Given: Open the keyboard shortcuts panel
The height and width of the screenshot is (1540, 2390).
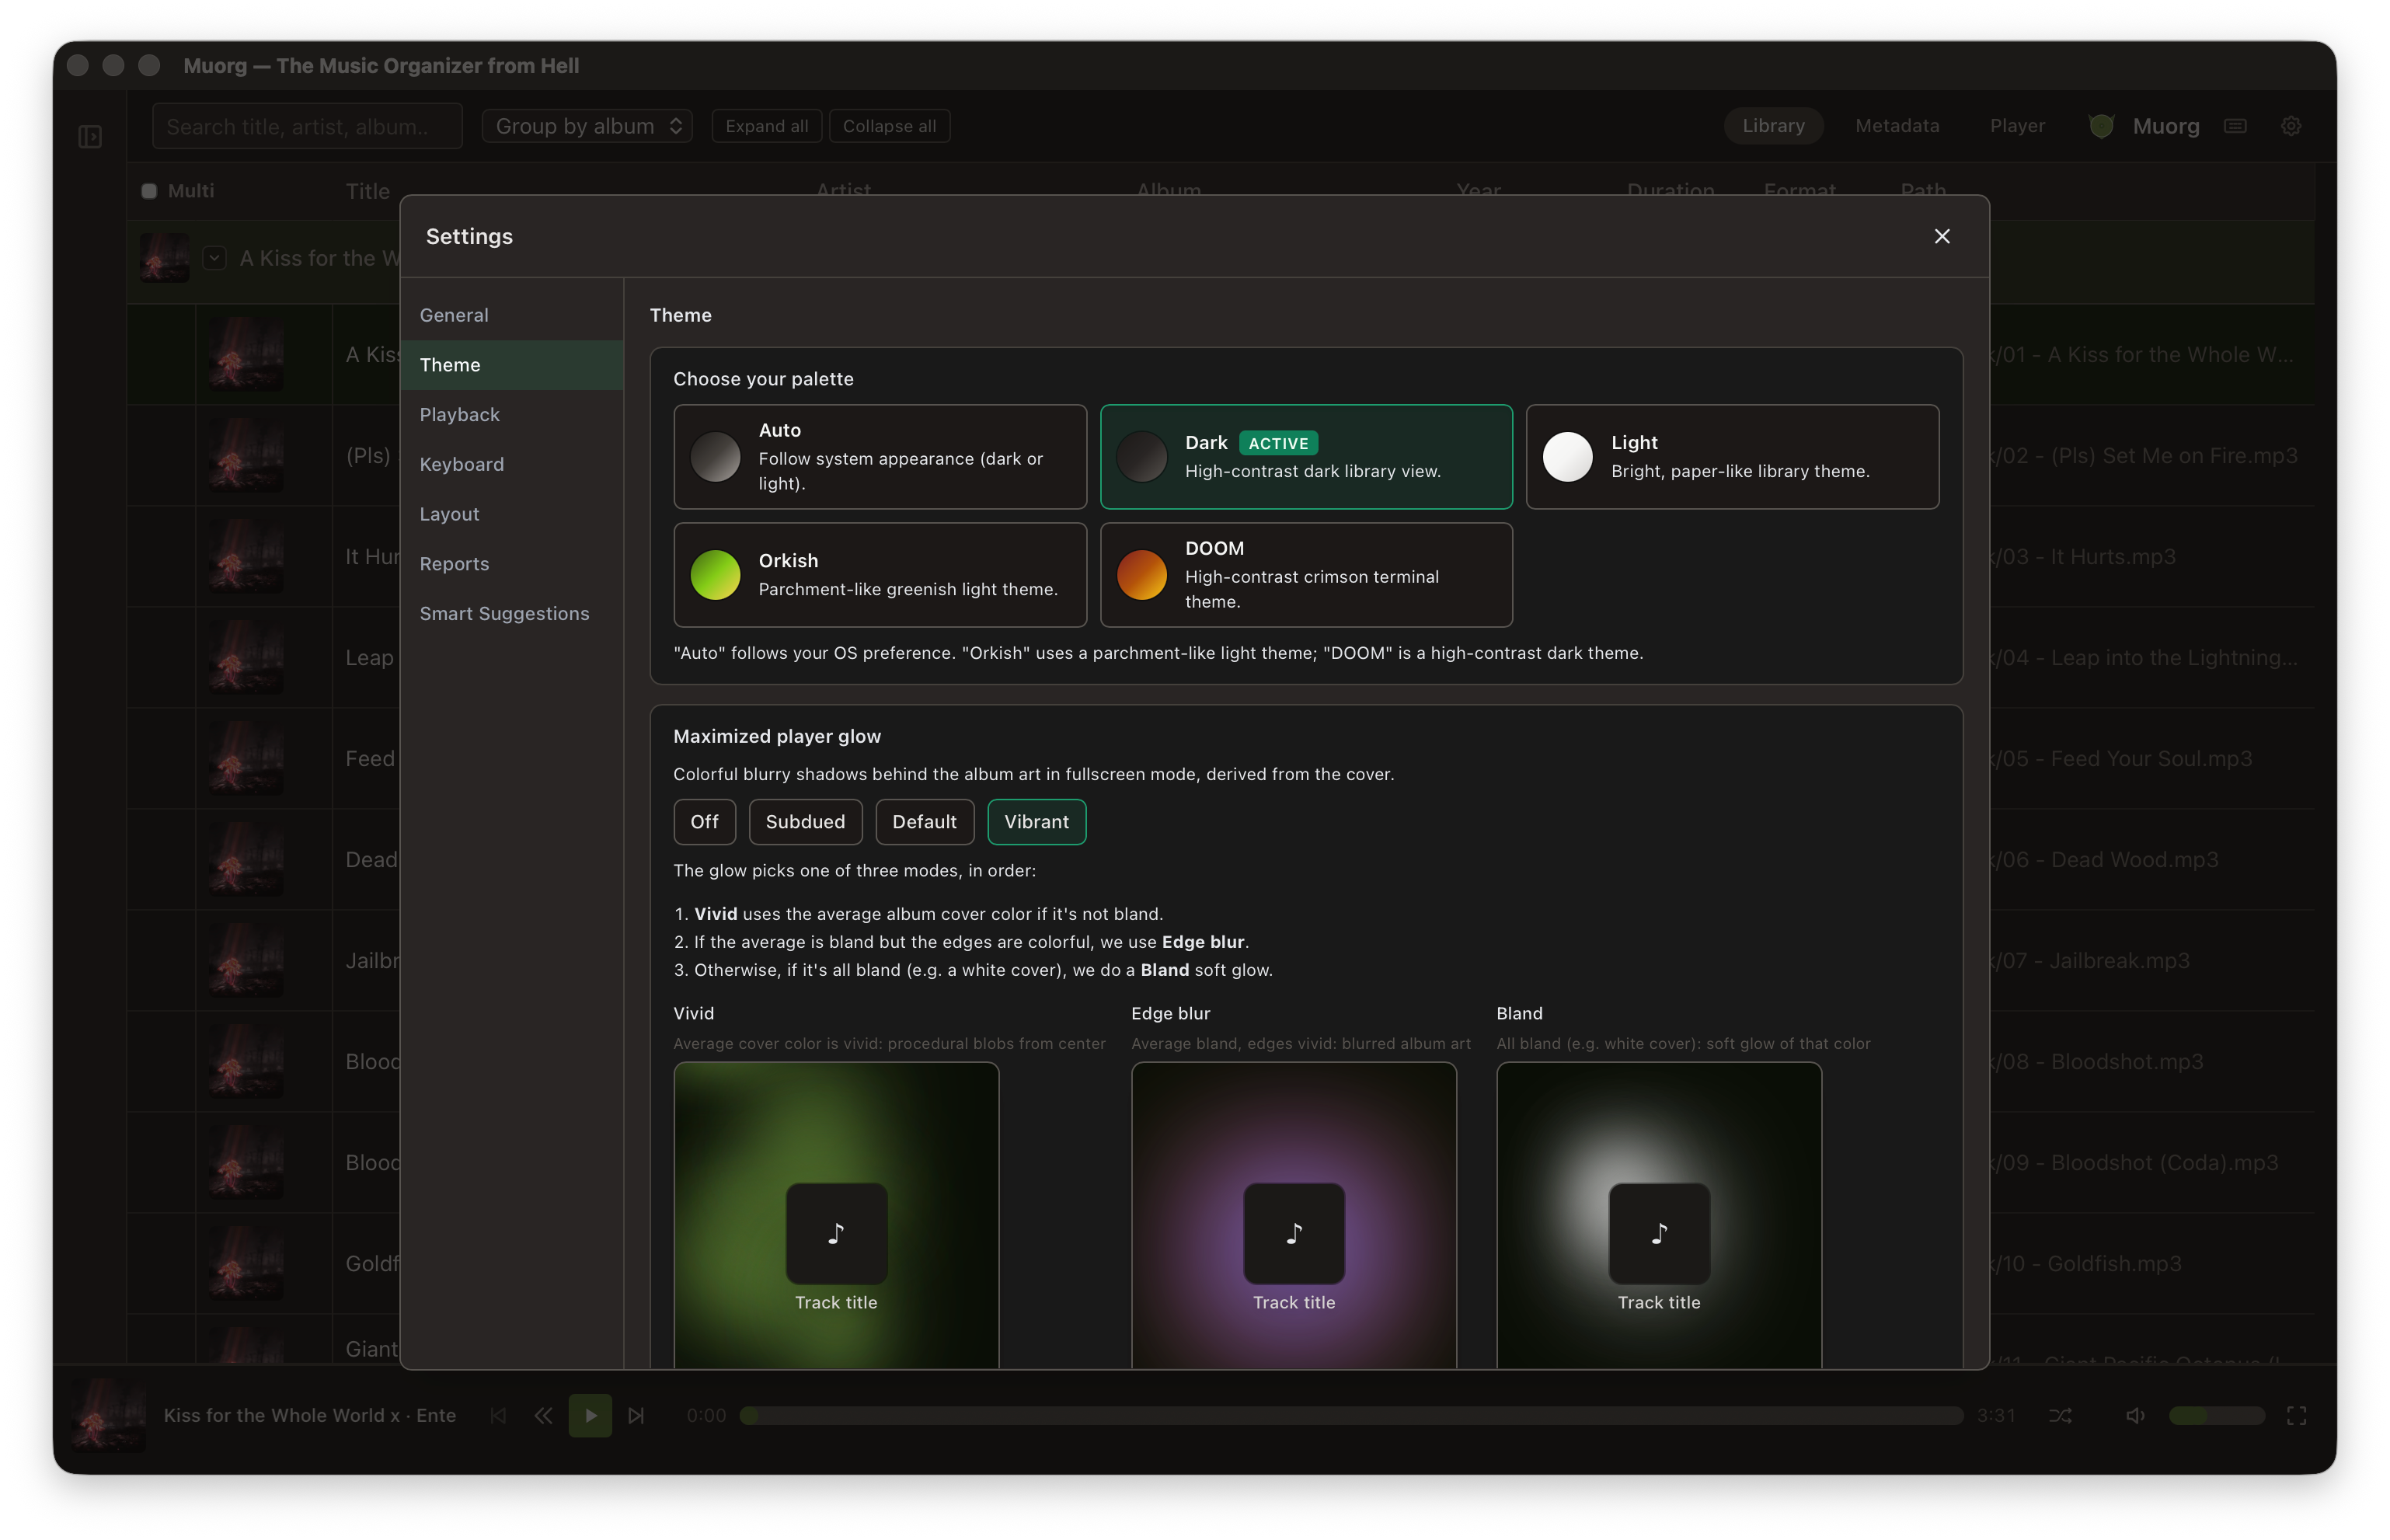Looking at the screenshot, I should (2236, 125).
